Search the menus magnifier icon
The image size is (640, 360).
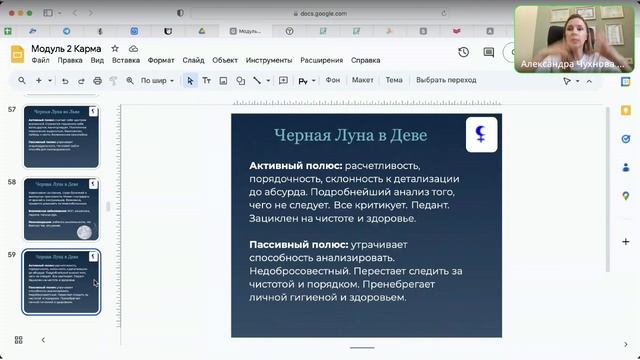click(22, 80)
